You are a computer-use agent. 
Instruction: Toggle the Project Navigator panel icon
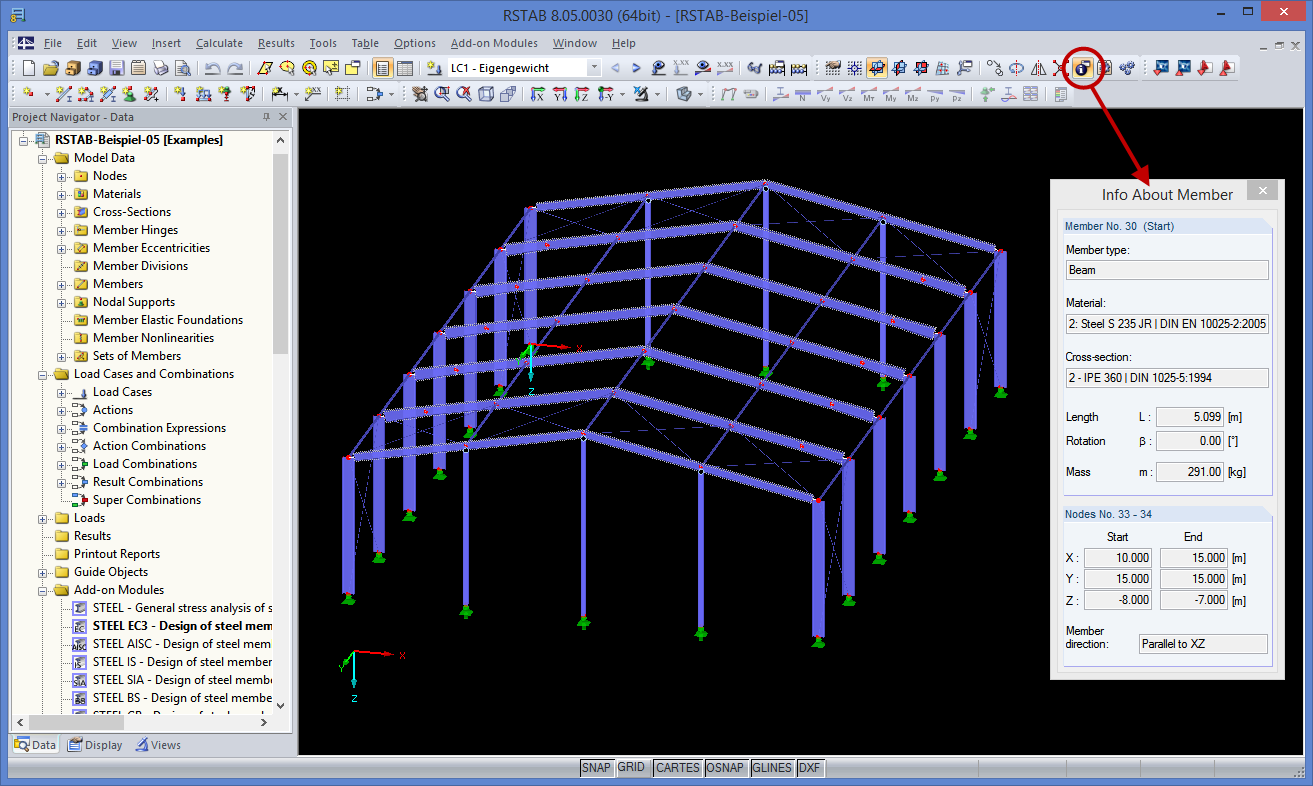coord(383,68)
